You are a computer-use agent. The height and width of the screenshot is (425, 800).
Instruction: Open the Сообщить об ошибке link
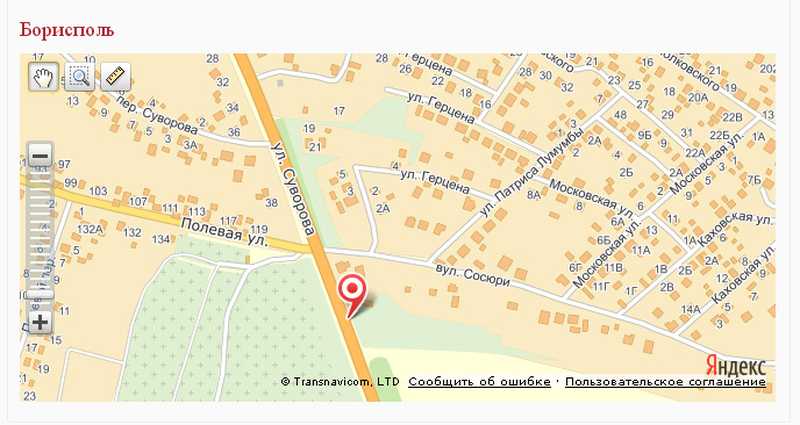(x=479, y=382)
